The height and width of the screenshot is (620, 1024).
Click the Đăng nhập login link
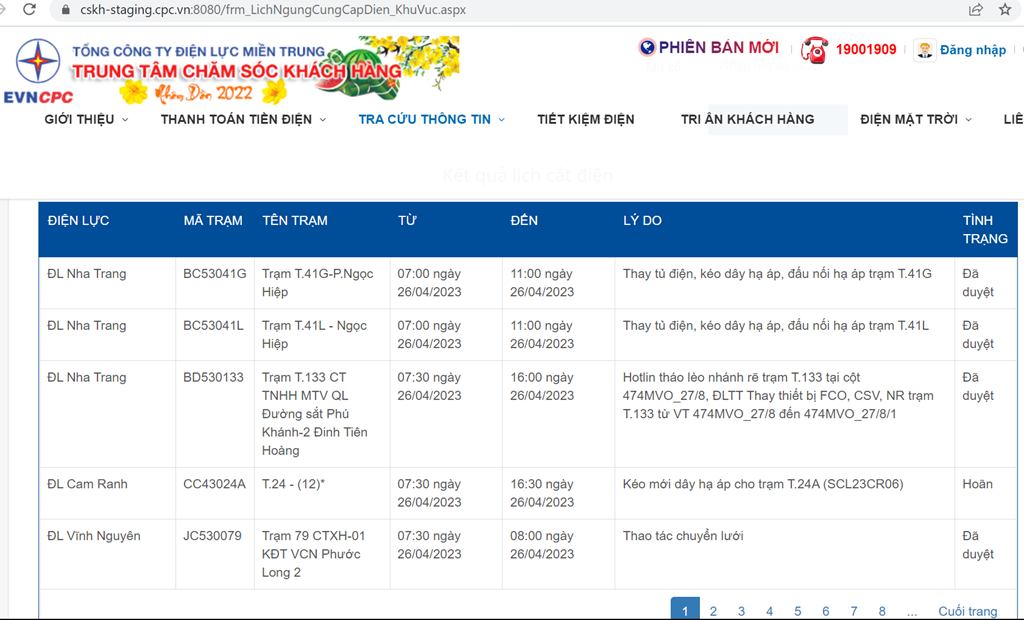(972, 50)
